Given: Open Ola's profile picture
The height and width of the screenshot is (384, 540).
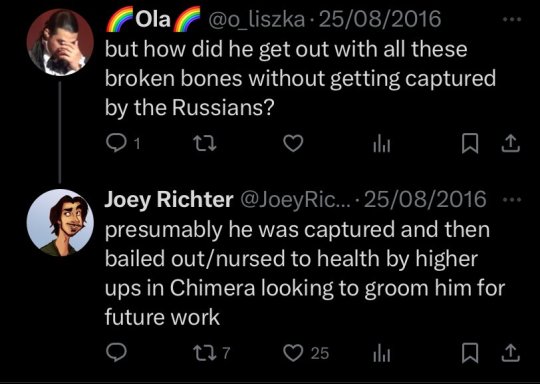Looking at the screenshot, I should click(x=60, y=42).
